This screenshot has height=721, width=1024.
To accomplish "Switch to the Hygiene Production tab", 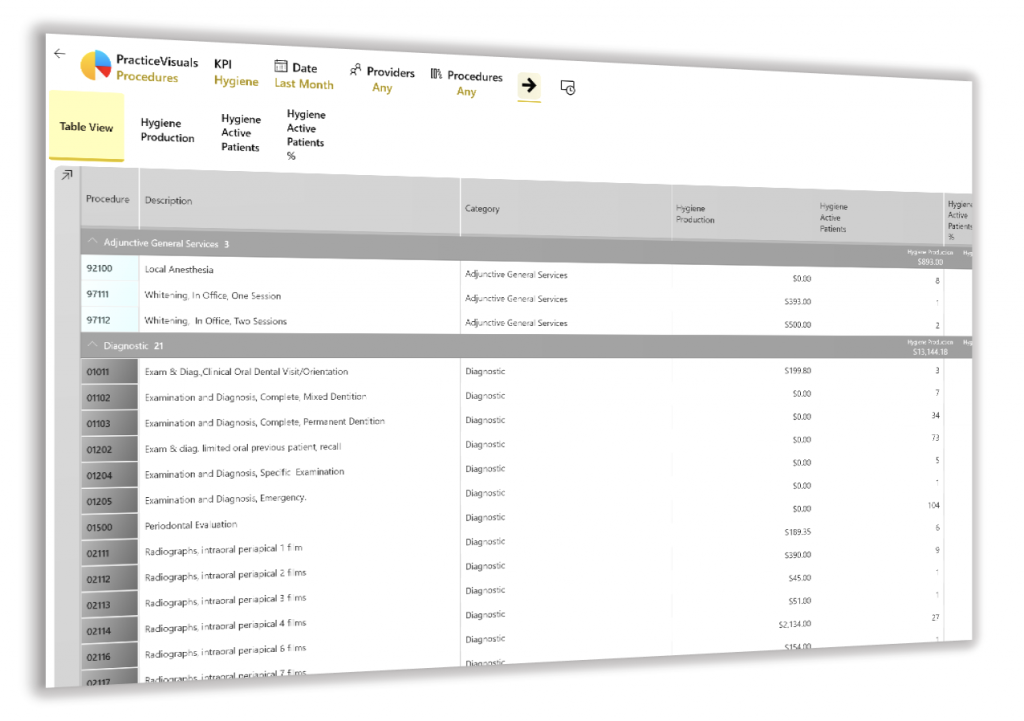I will [x=167, y=131].
